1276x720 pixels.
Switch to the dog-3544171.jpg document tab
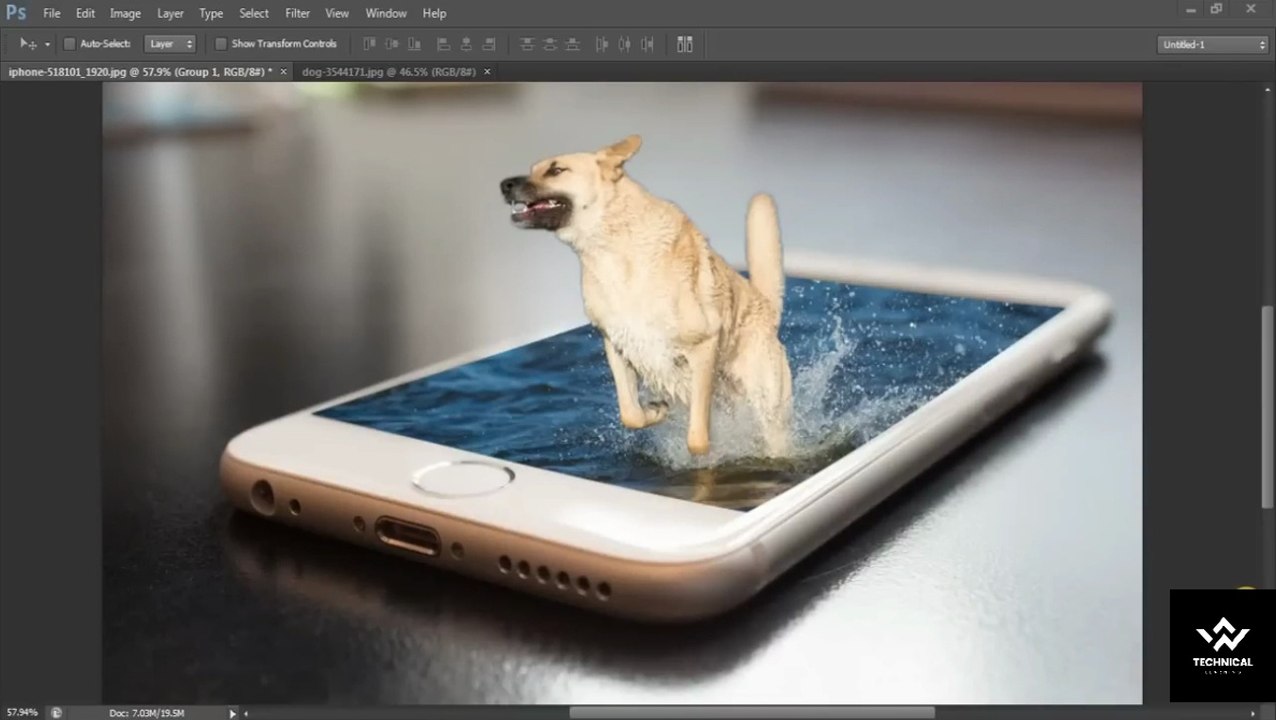(x=388, y=72)
